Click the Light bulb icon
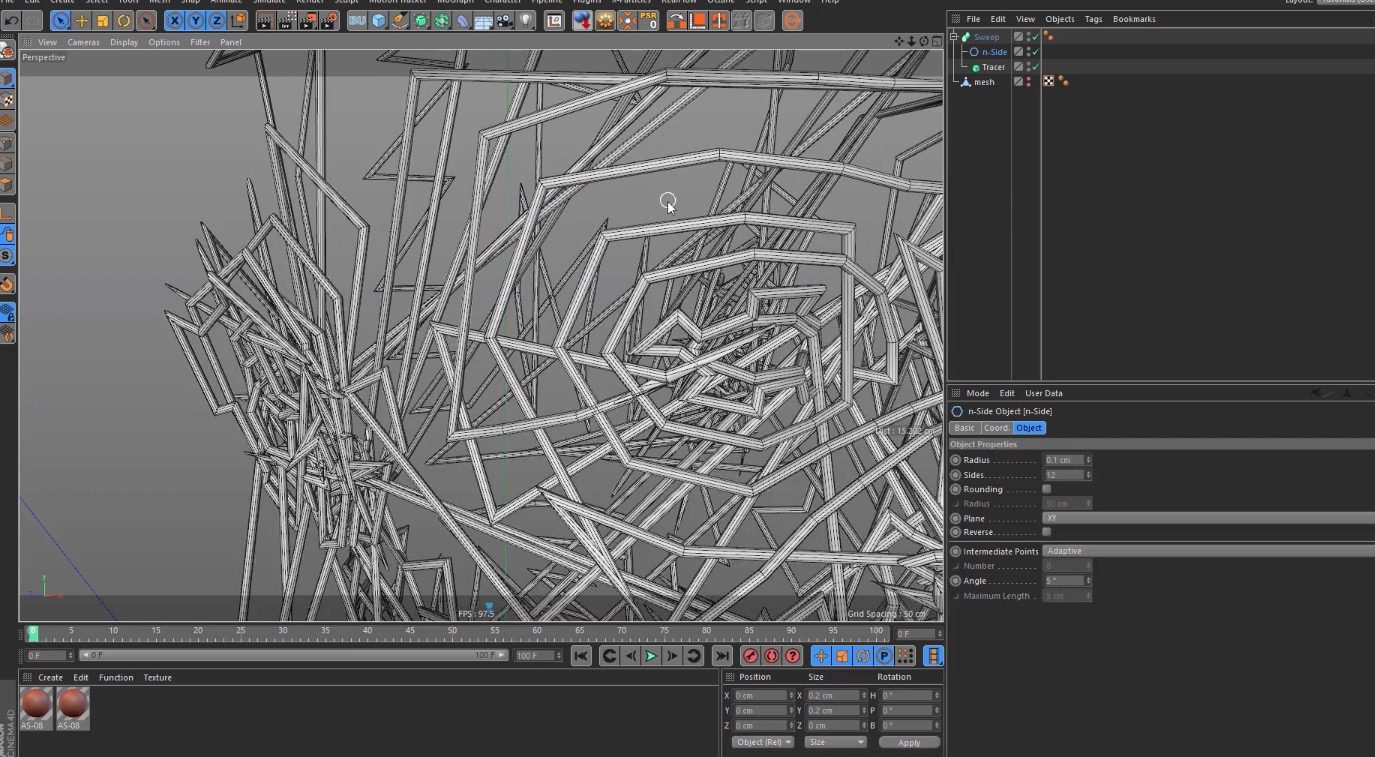The height and width of the screenshot is (757, 1375). (526, 20)
